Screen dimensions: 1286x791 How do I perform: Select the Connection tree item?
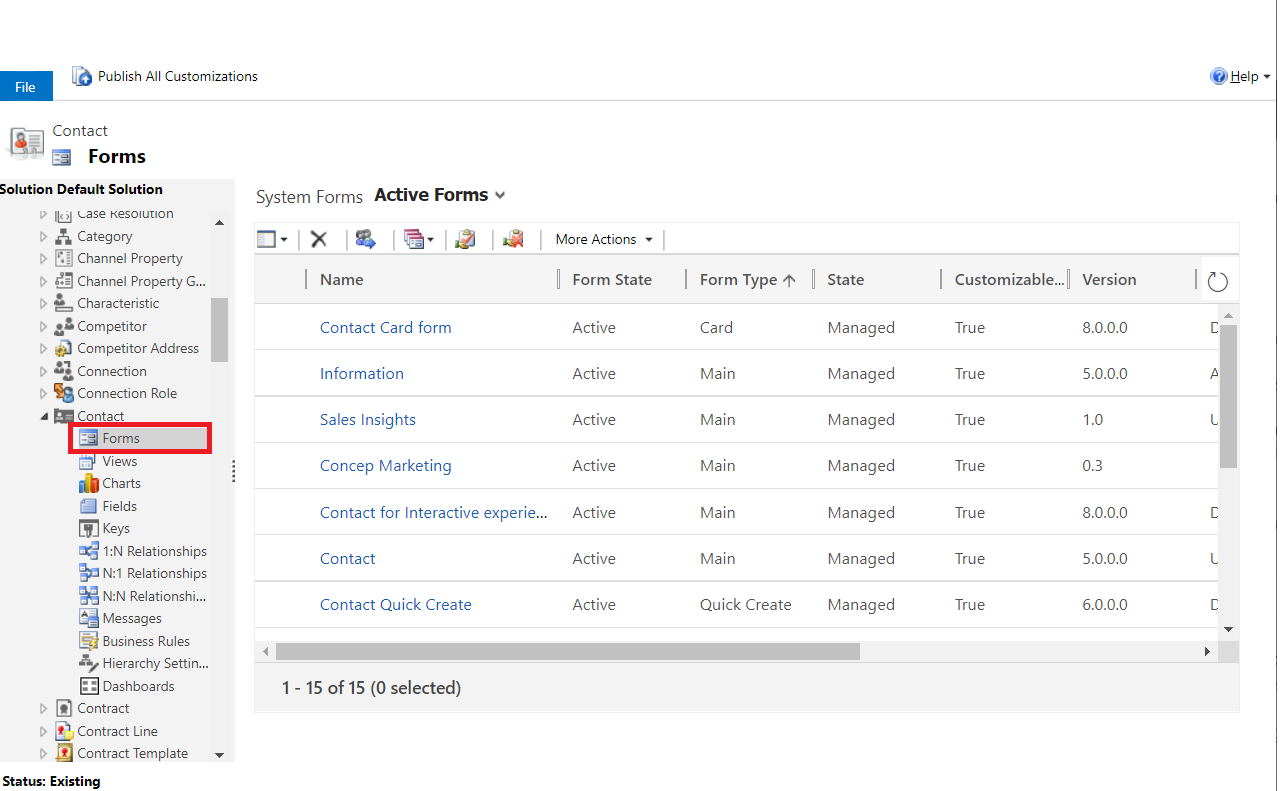click(112, 371)
